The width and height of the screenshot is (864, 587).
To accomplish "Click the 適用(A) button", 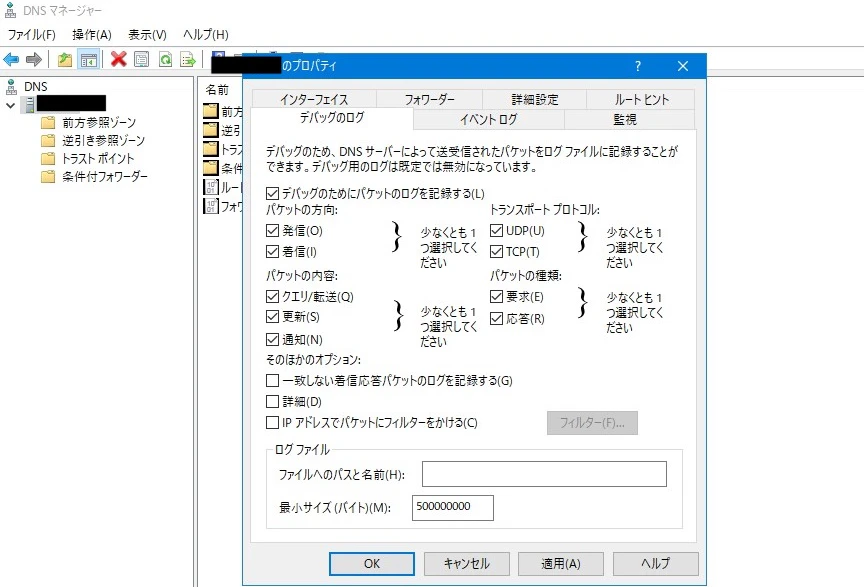I will 561,564.
